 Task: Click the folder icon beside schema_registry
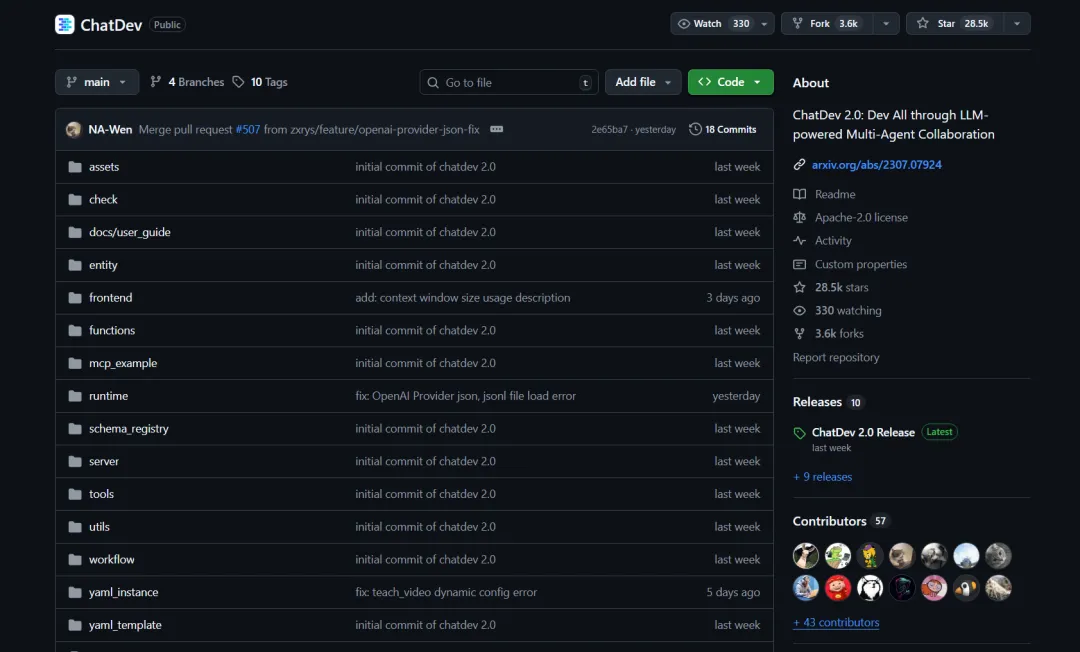pyautogui.click(x=75, y=428)
